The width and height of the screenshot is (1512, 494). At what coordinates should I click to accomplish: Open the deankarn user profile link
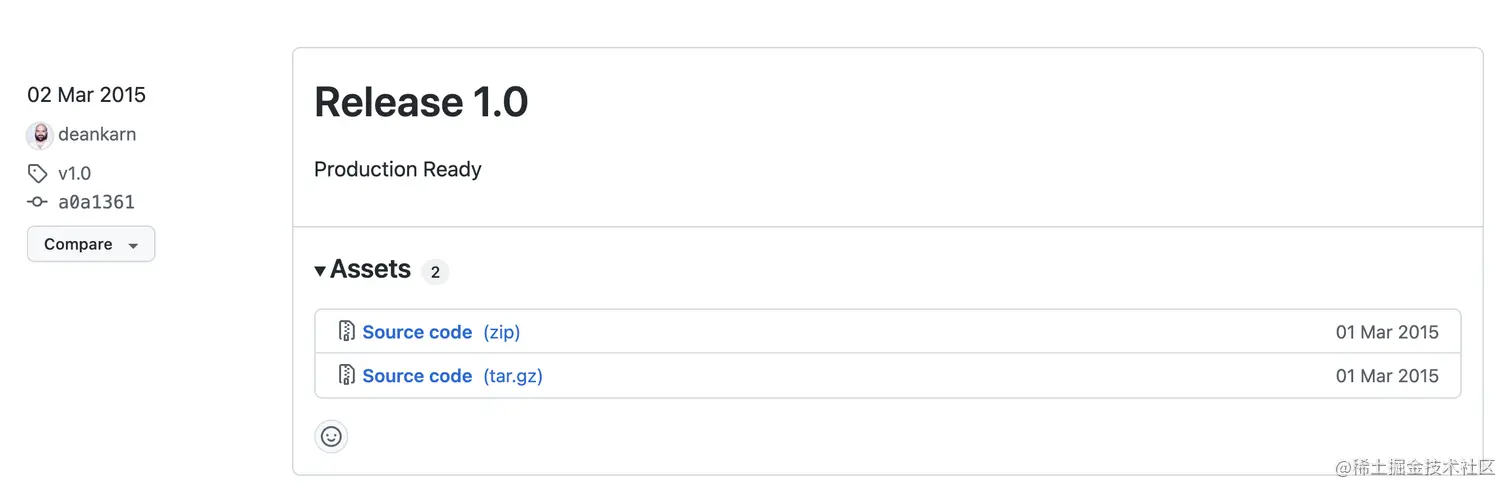[x=97, y=134]
